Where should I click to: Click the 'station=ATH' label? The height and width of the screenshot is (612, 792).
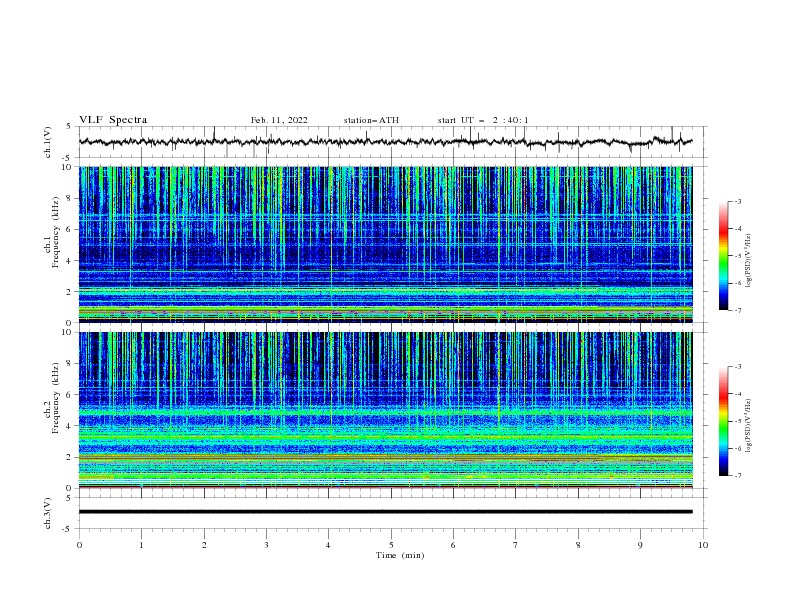[x=371, y=120]
